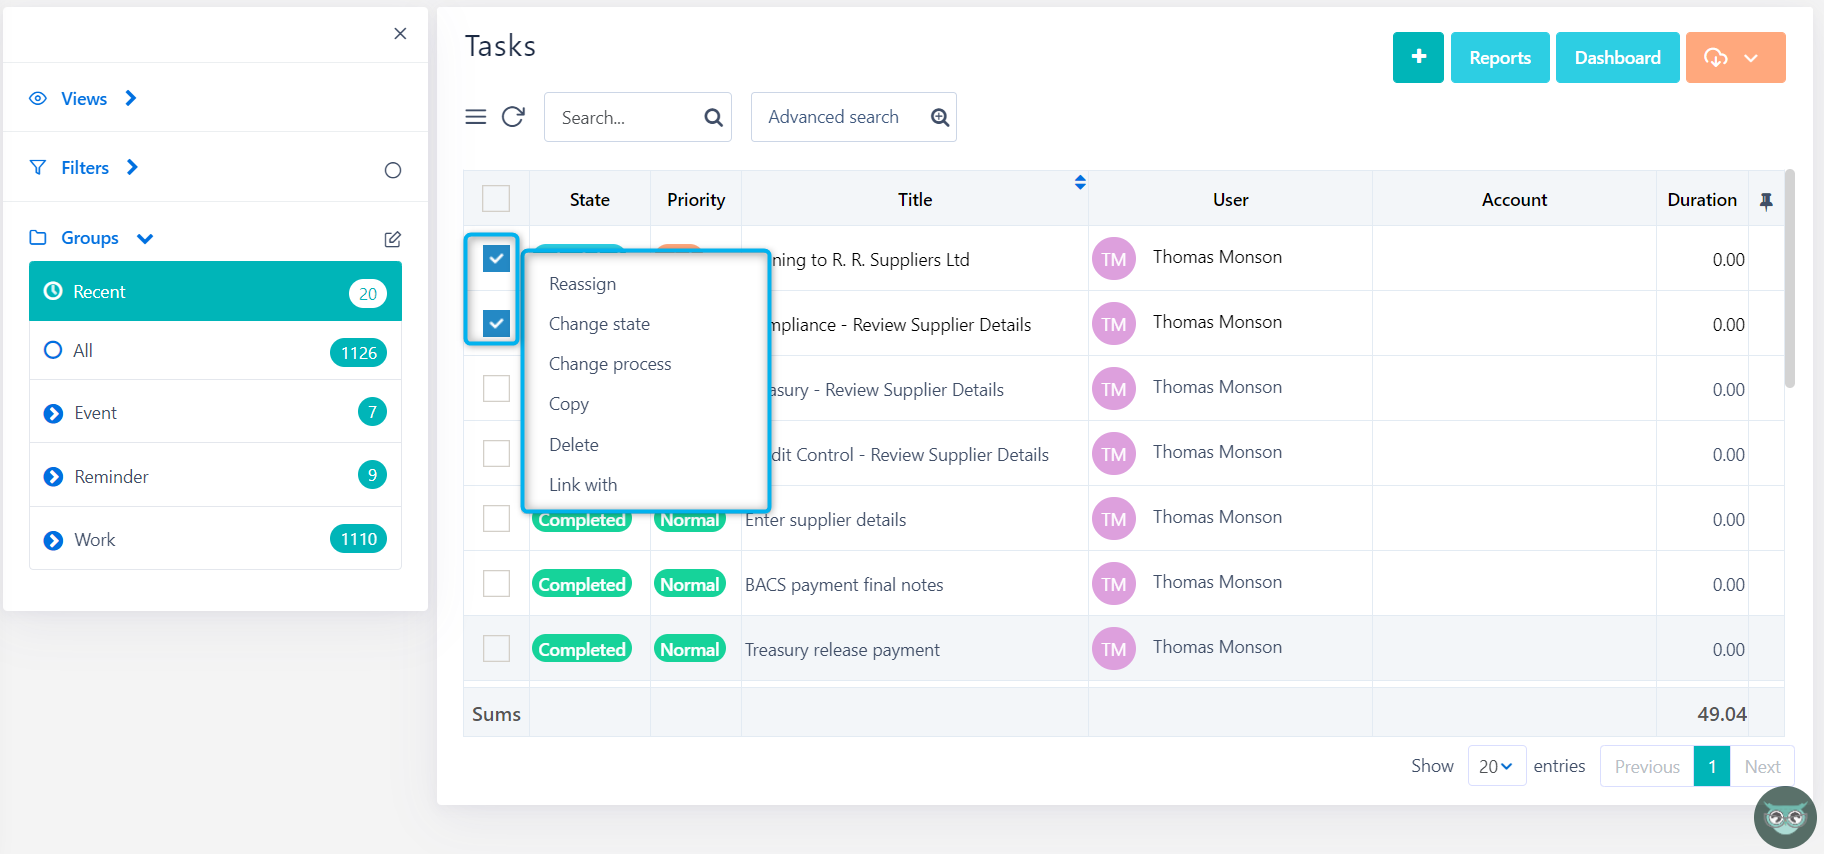Choose Link with from context menu
Screen dimensions: 1824x854
(583, 485)
